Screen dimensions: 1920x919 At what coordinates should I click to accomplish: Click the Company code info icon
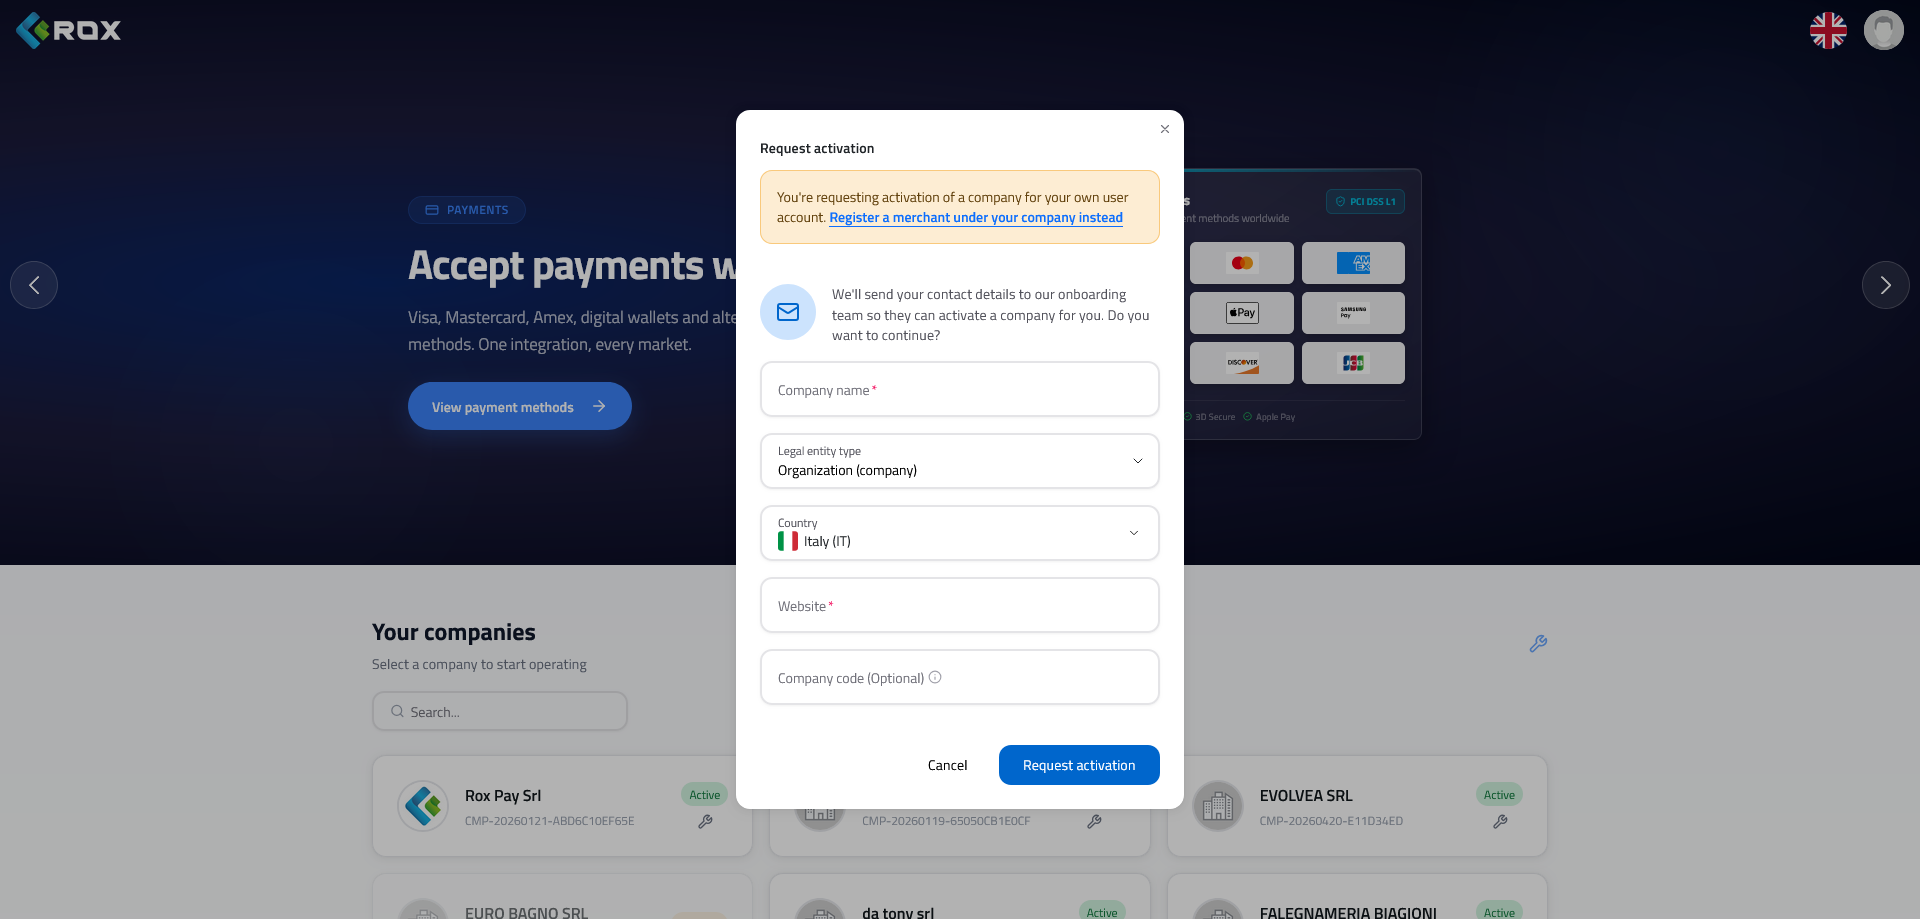tap(935, 677)
